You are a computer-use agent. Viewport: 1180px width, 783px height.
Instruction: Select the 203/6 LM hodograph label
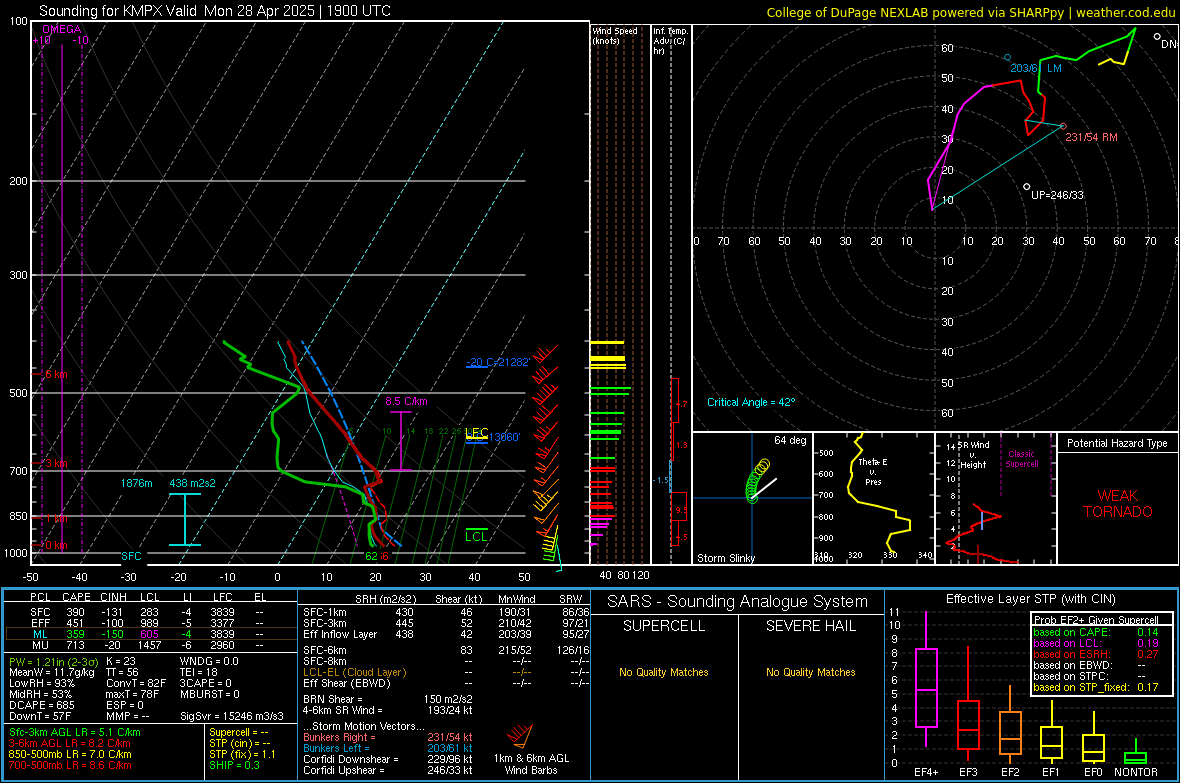coord(1036,68)
